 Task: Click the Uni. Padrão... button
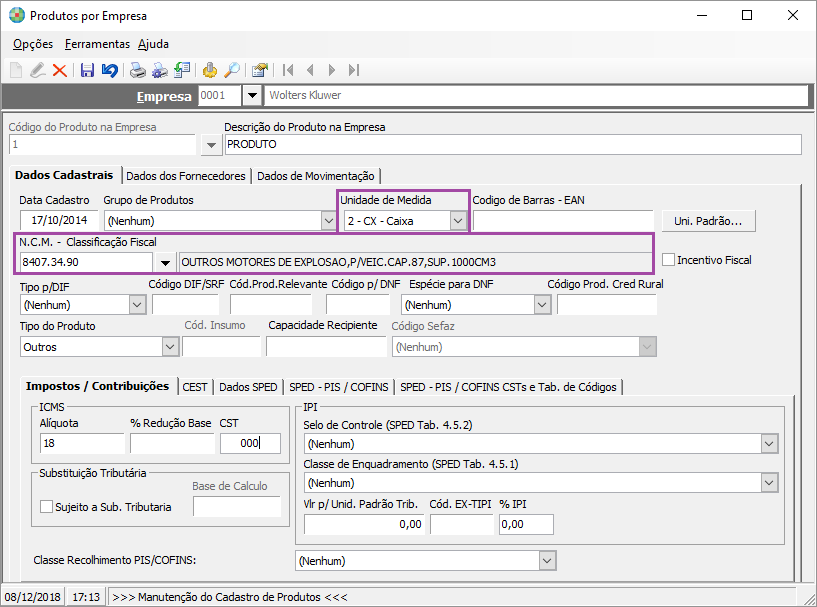(708, 221)
